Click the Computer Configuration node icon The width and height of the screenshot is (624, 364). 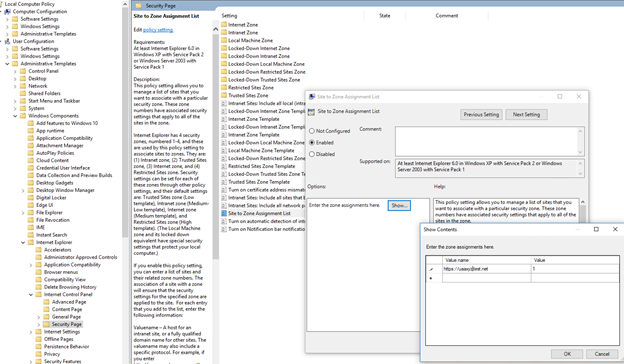tap(7, 12)
